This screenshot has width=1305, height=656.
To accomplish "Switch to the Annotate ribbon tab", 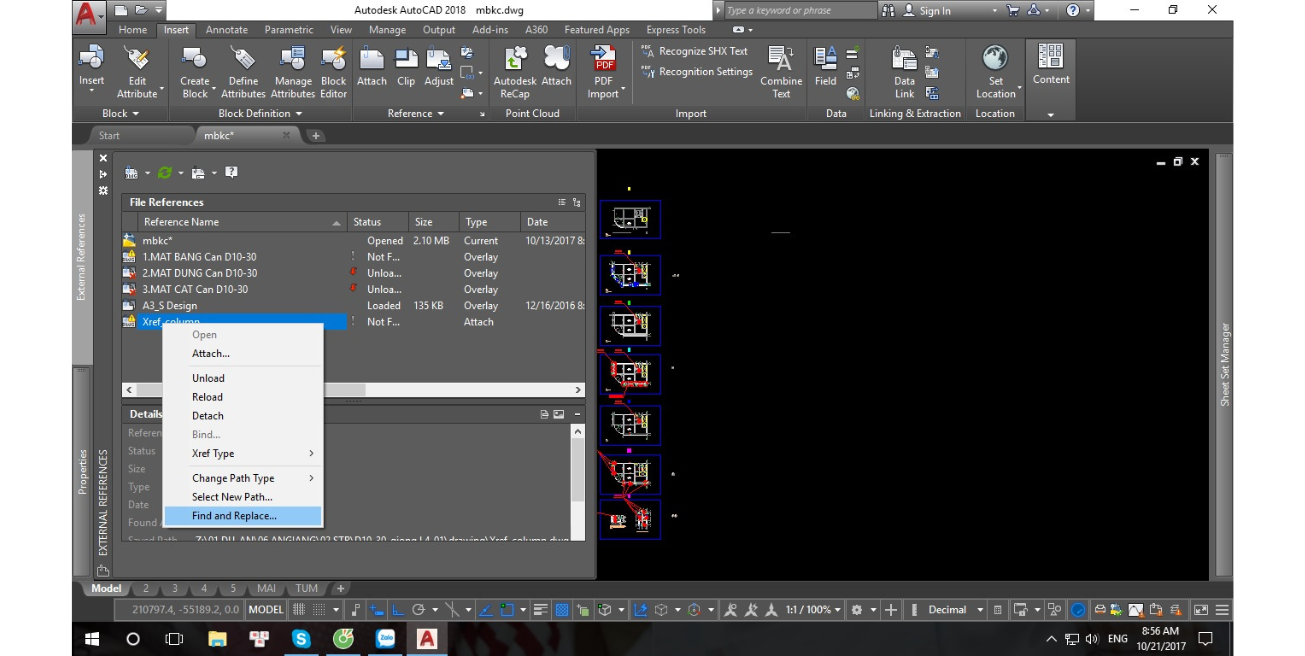I will 227,30.
